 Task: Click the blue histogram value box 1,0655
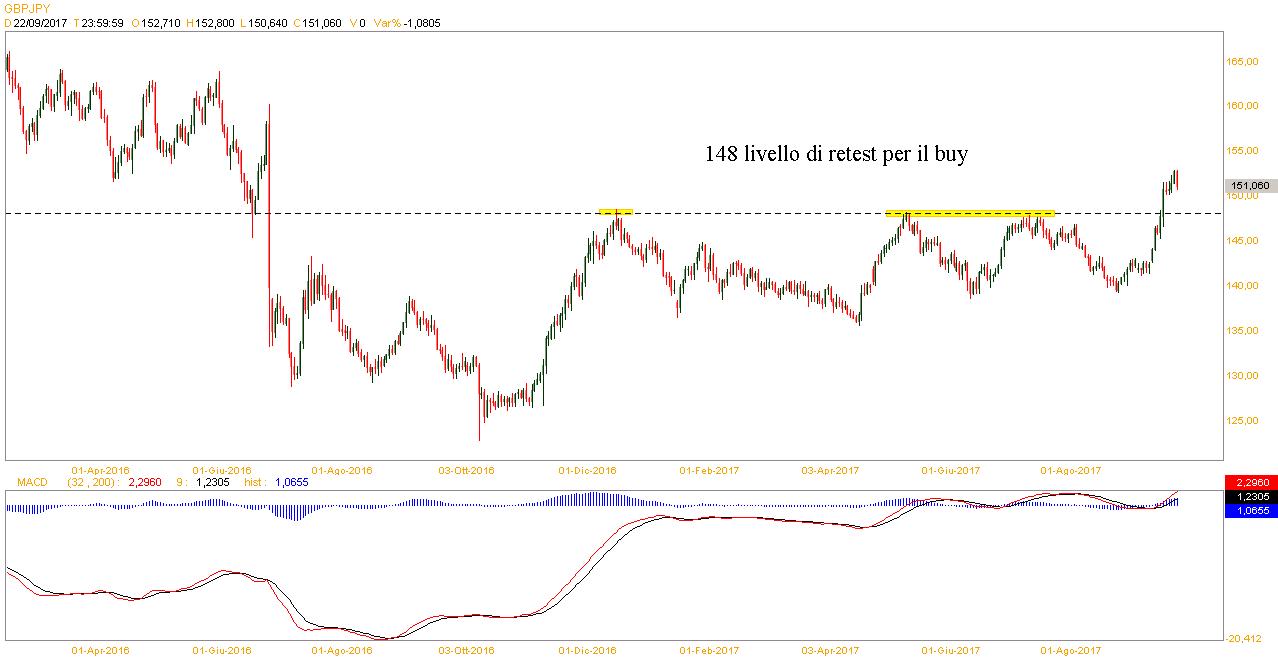click(1250, 510)
